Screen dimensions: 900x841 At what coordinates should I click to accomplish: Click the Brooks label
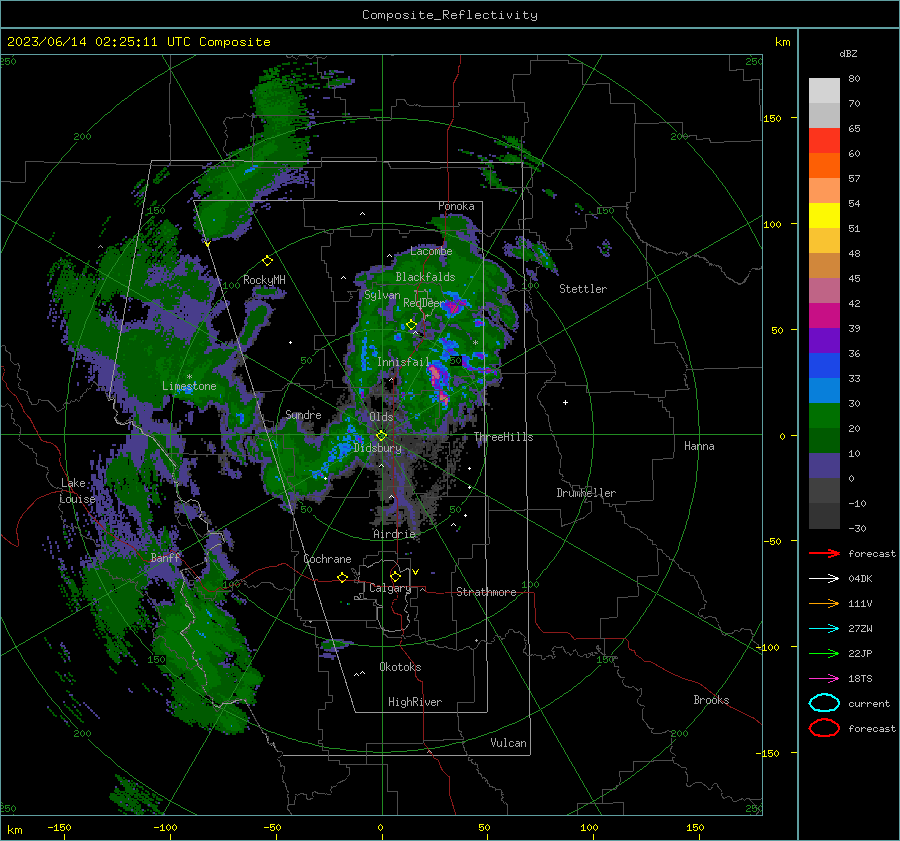coord(711,700)
